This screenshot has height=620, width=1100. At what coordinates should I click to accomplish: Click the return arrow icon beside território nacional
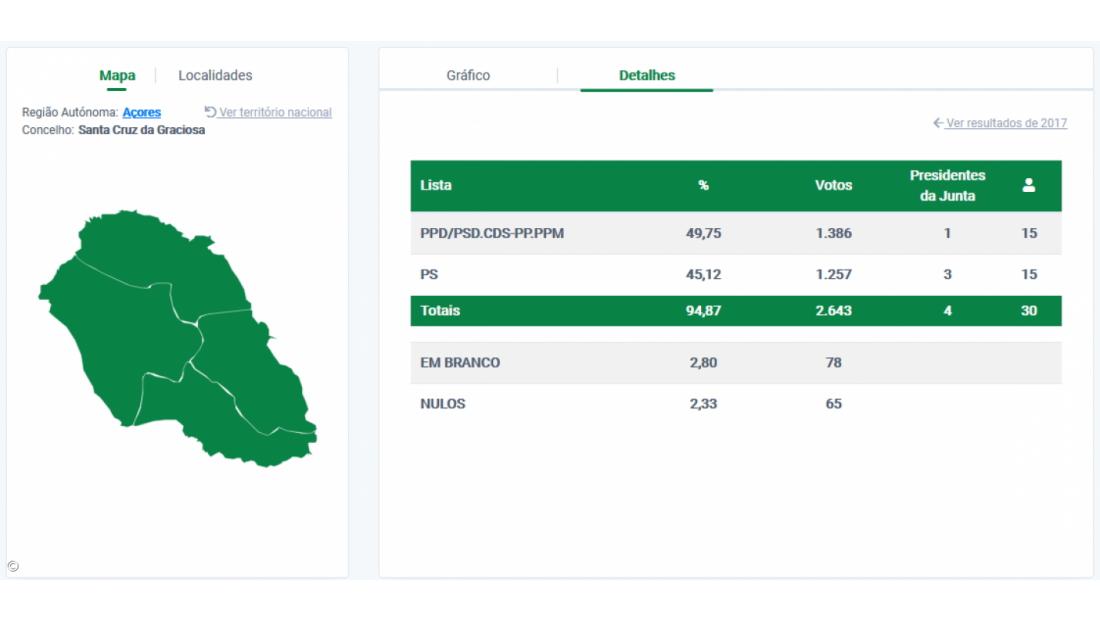click(210, 112)
